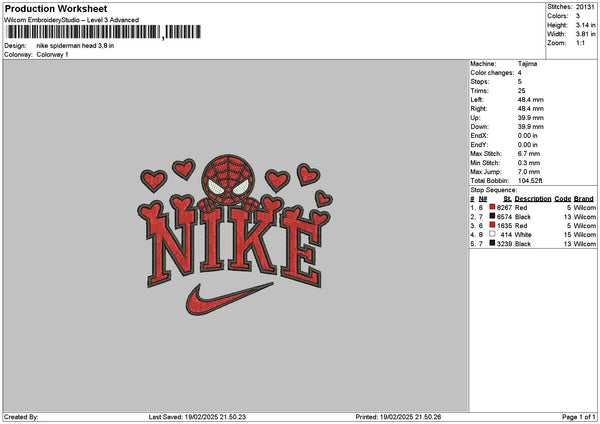Click the "Printed: 19/02/2025 21.50.26" footer text
The image size is (600, 424).
(x=398, y=417)
